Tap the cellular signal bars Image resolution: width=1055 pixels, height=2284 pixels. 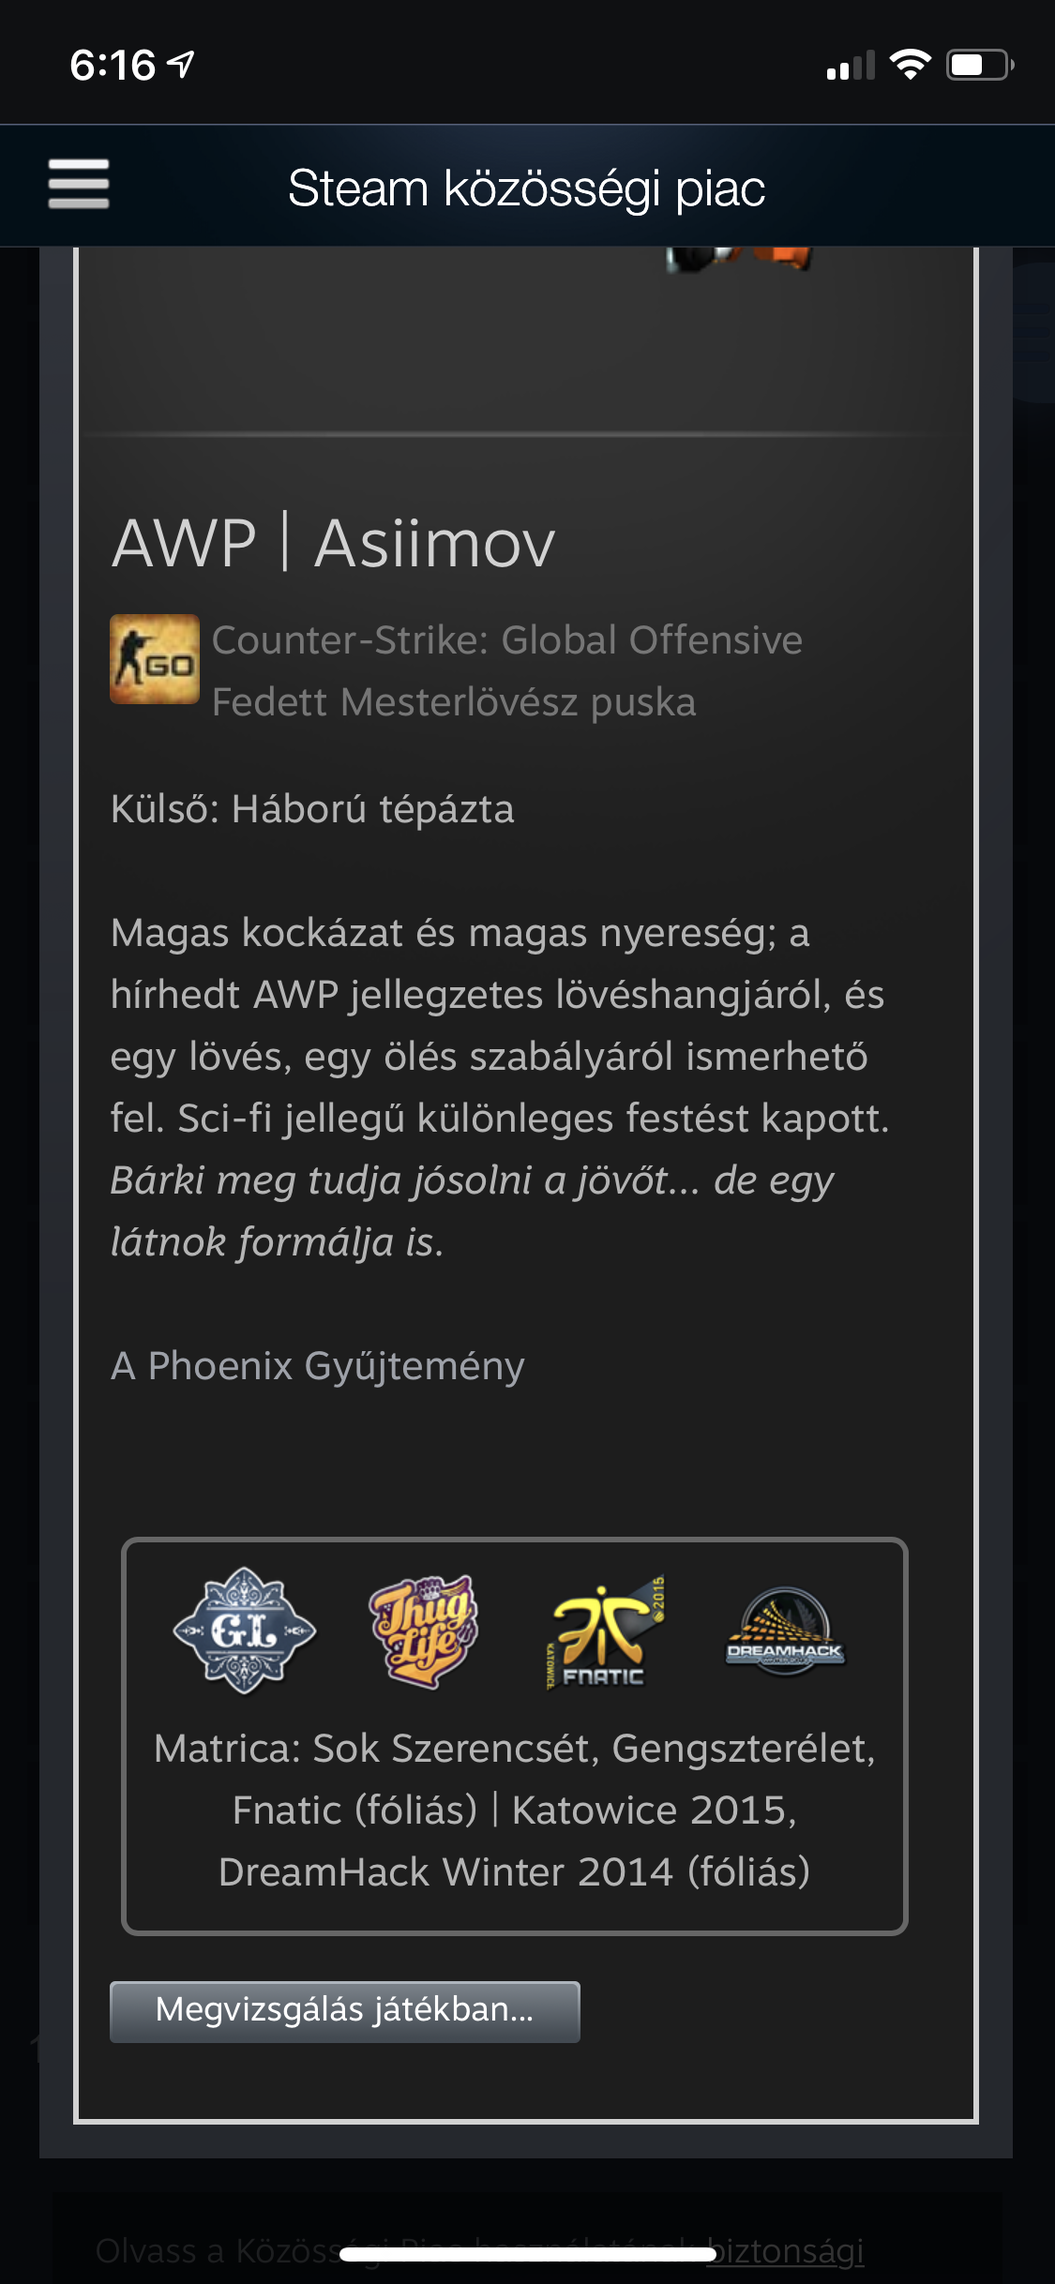point(851,65)
